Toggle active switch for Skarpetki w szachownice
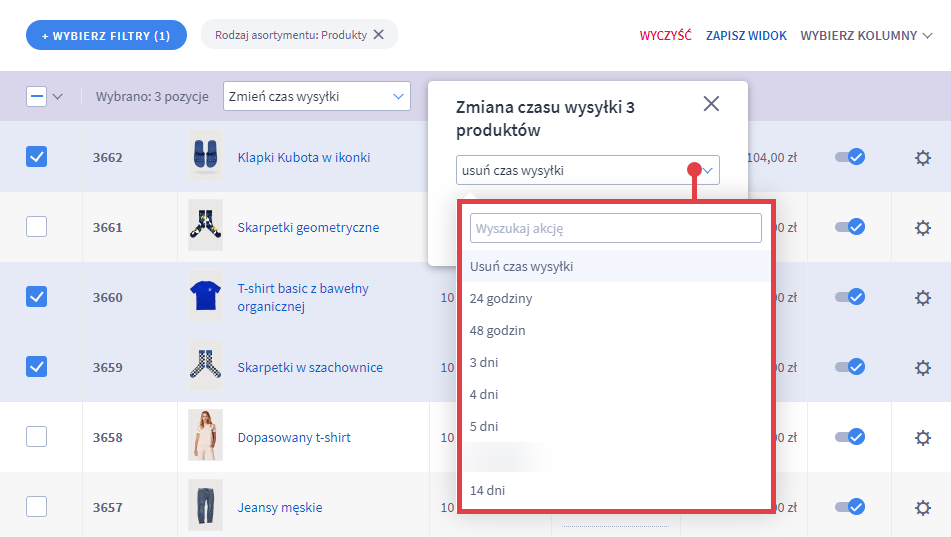 850,367
